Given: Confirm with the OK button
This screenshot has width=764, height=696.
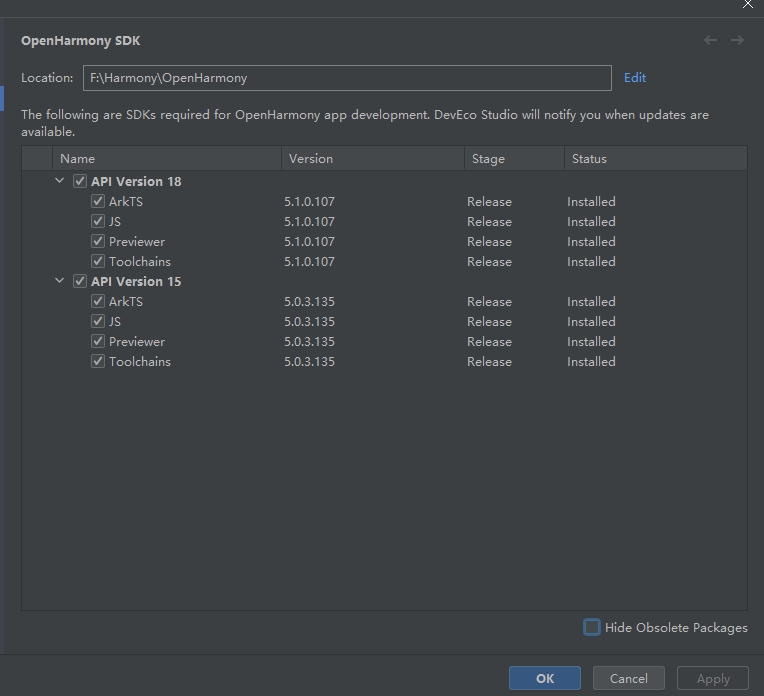Looking at the screenshot, I should pyautogui.click(x=545, y=678).
